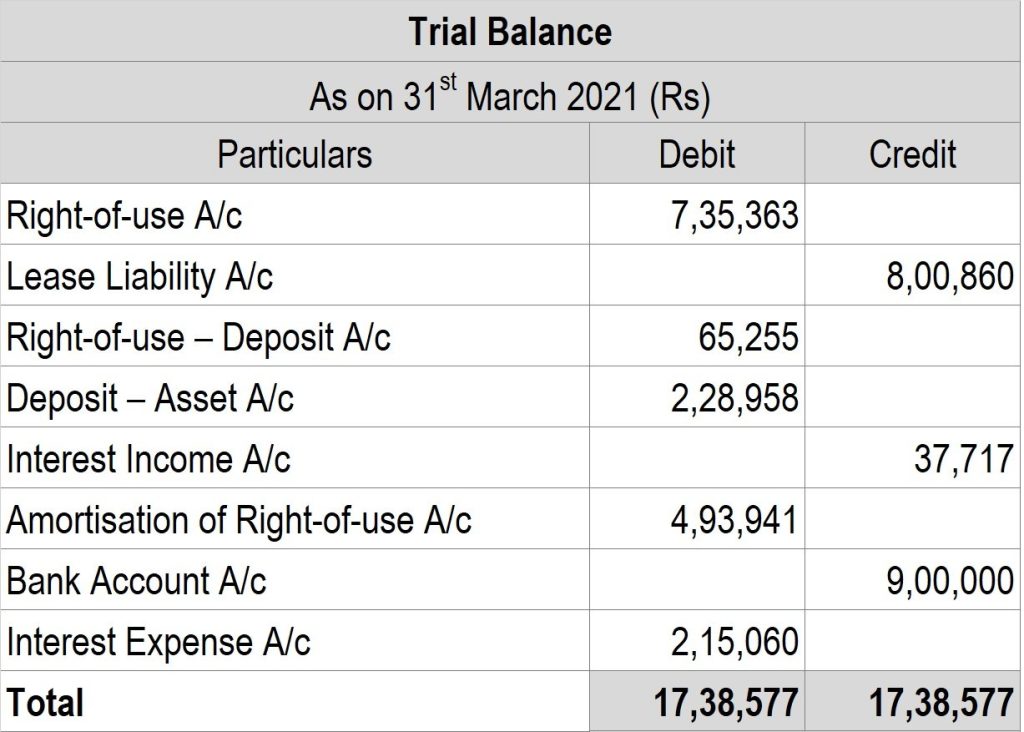
Task: Select the Right-of-use A/c row label
Action: coord(125,216)
